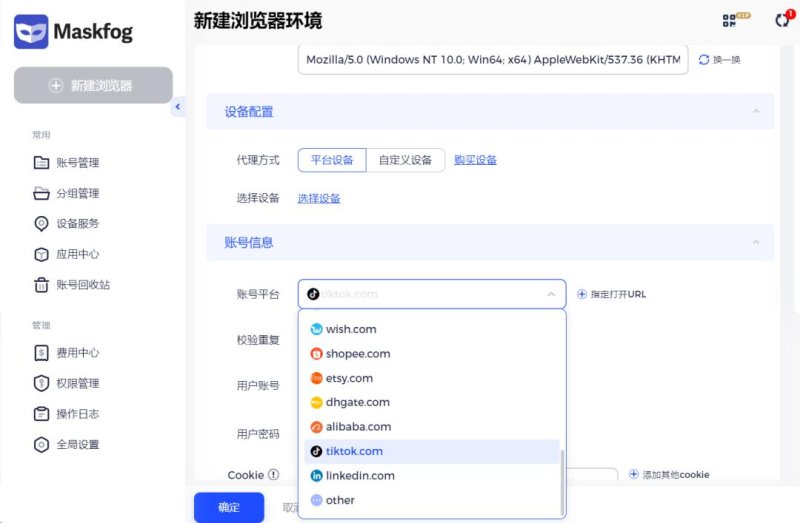
Task: Choose alibaba.com from the platform list
Action: click(432, 427)
